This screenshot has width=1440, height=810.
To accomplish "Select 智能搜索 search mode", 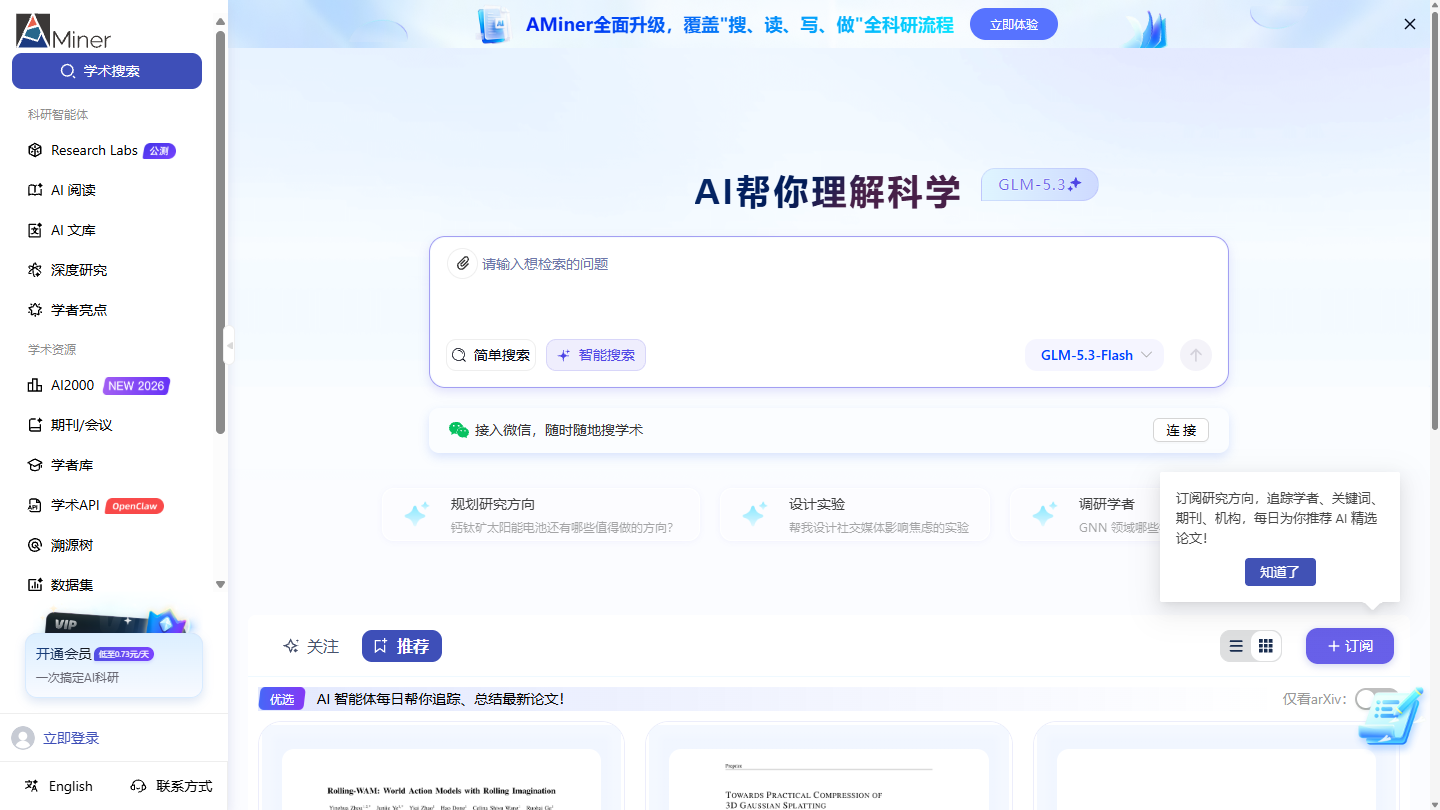I will point(596,355).
